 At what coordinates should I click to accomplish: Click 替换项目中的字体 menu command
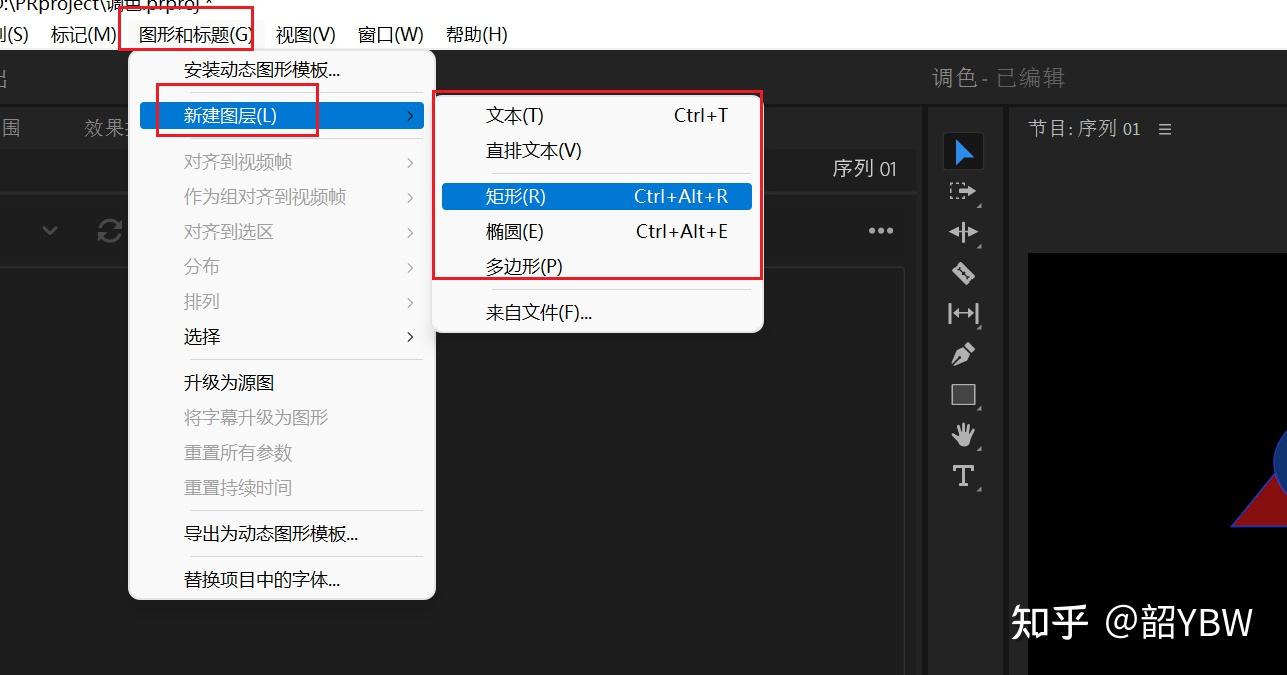click(x=261, y=579)
